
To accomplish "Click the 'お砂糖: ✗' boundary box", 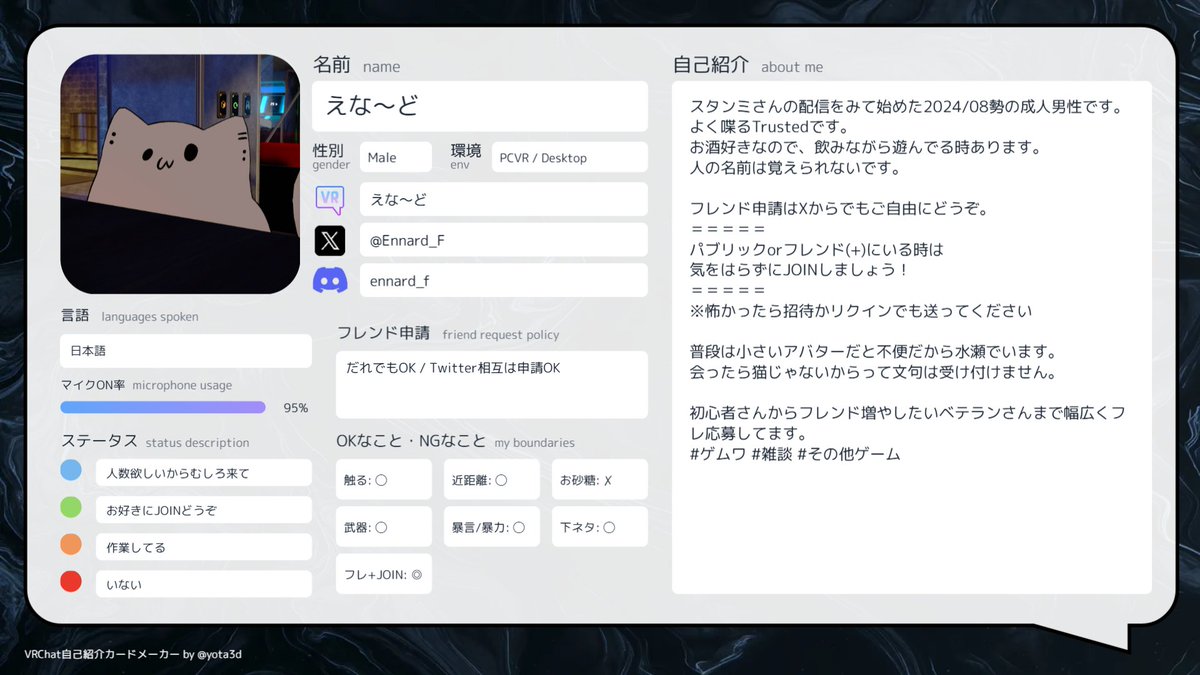I will pos(600,479).
